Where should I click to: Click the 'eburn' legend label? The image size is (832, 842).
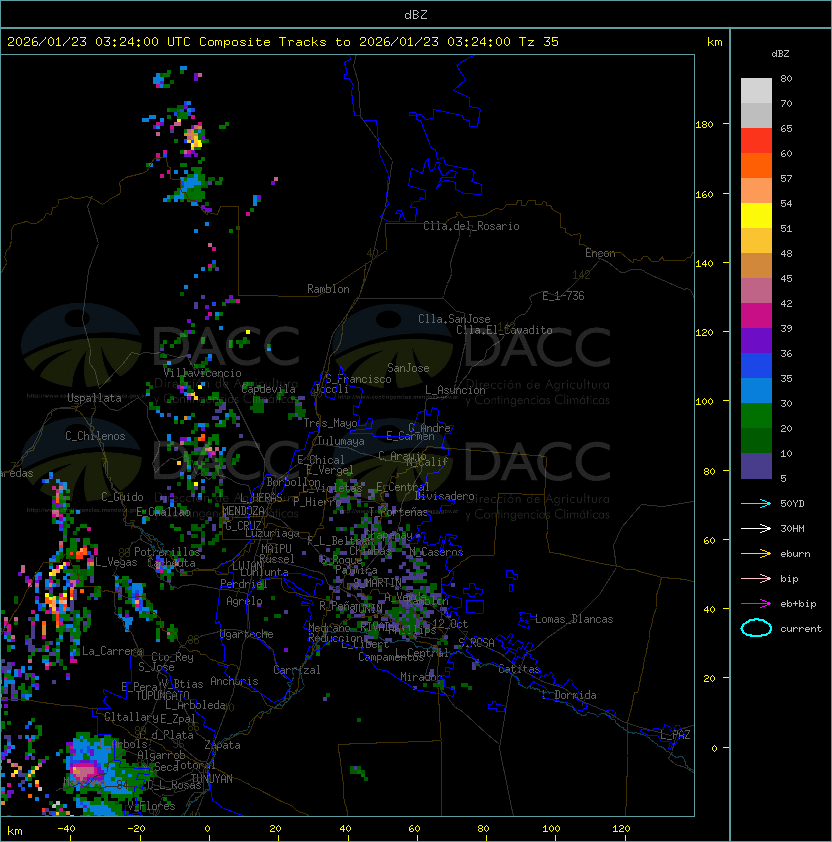795,554
